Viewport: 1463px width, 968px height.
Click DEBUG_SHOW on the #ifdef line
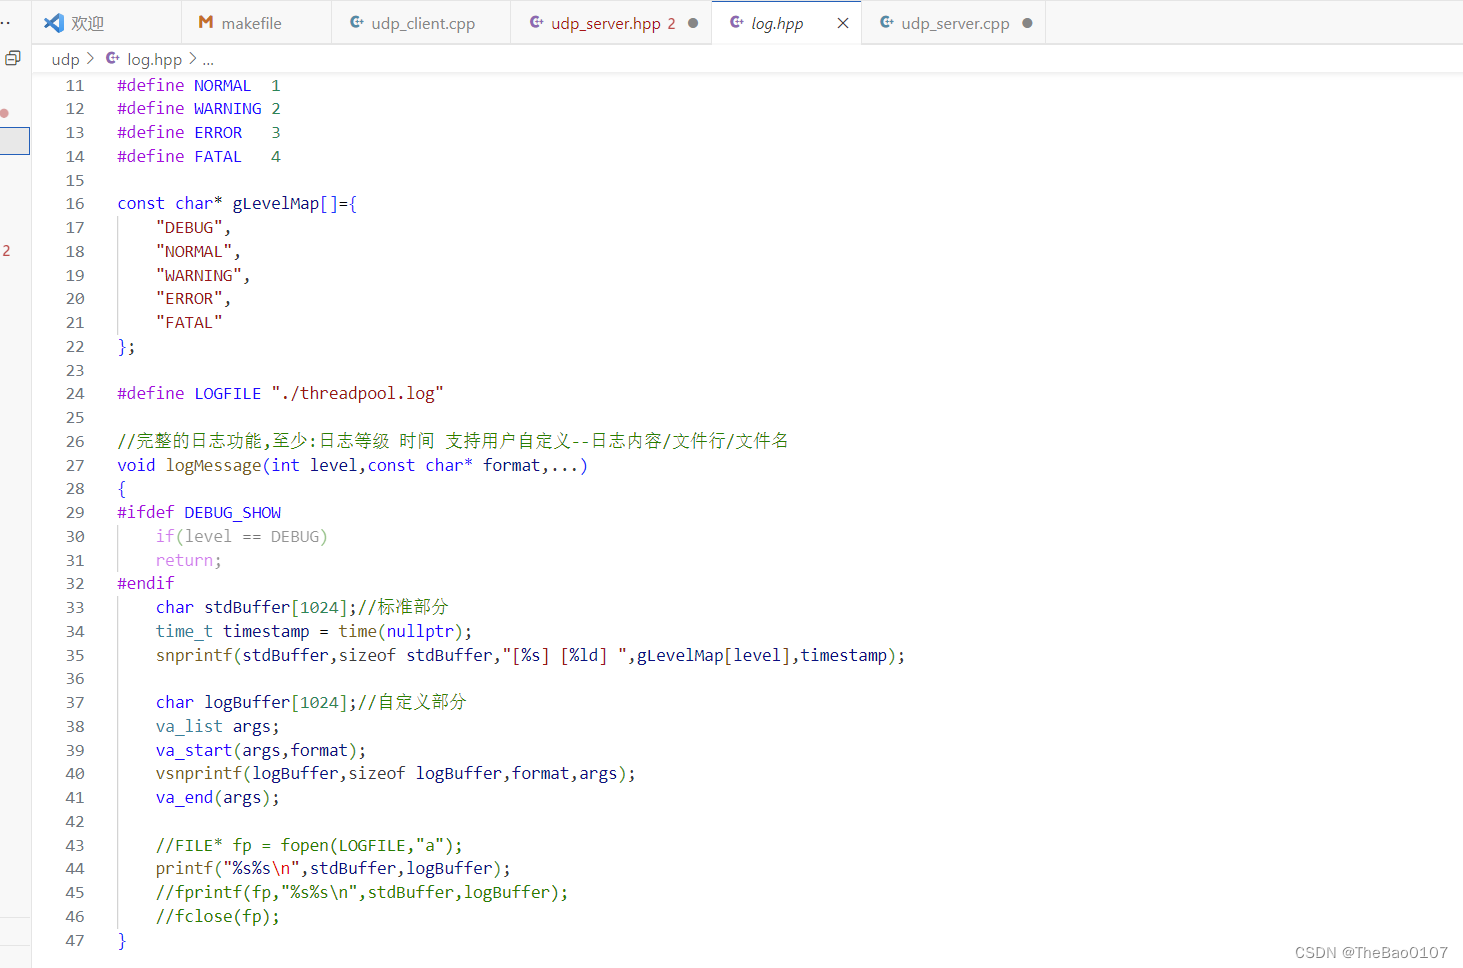tap(232, 513)
